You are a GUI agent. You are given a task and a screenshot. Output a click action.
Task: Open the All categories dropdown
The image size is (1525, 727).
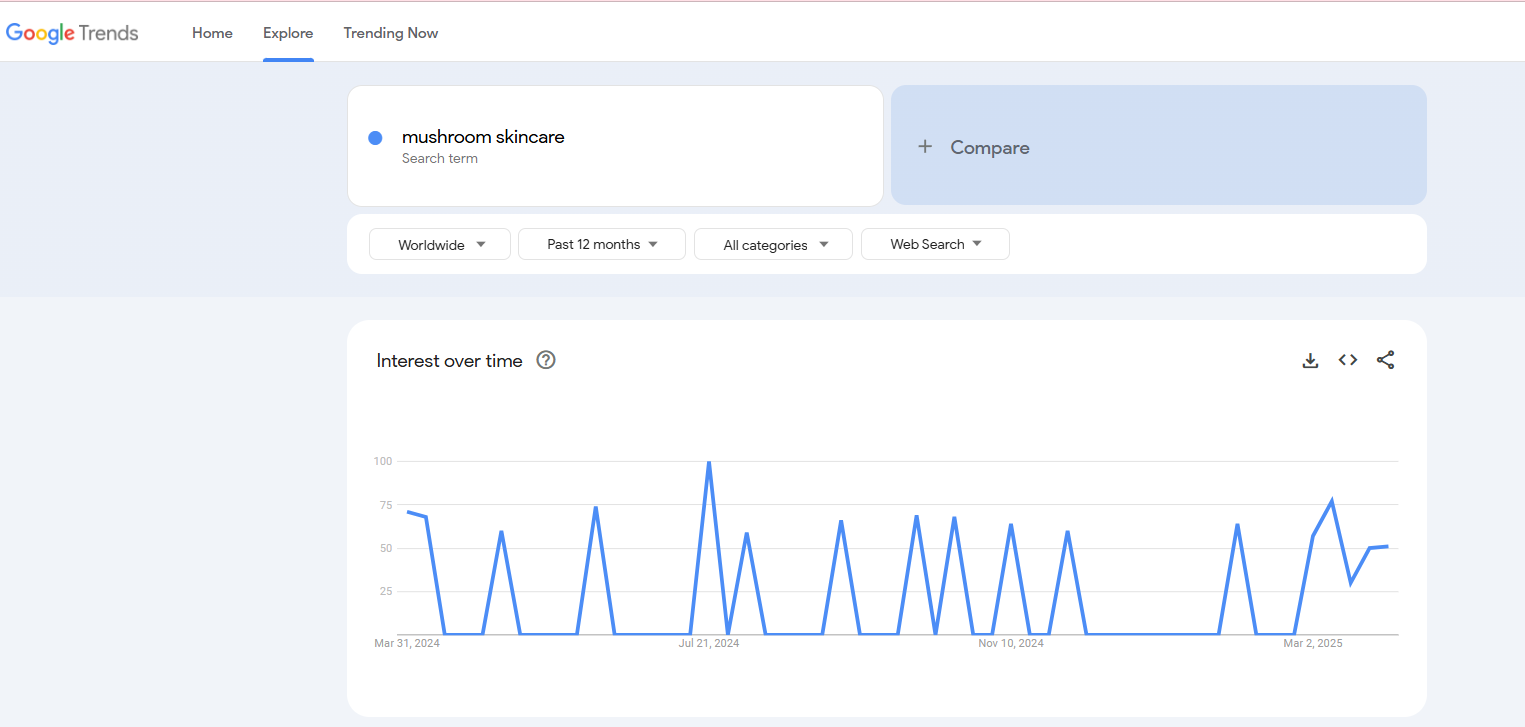click(x=773, y=244)
